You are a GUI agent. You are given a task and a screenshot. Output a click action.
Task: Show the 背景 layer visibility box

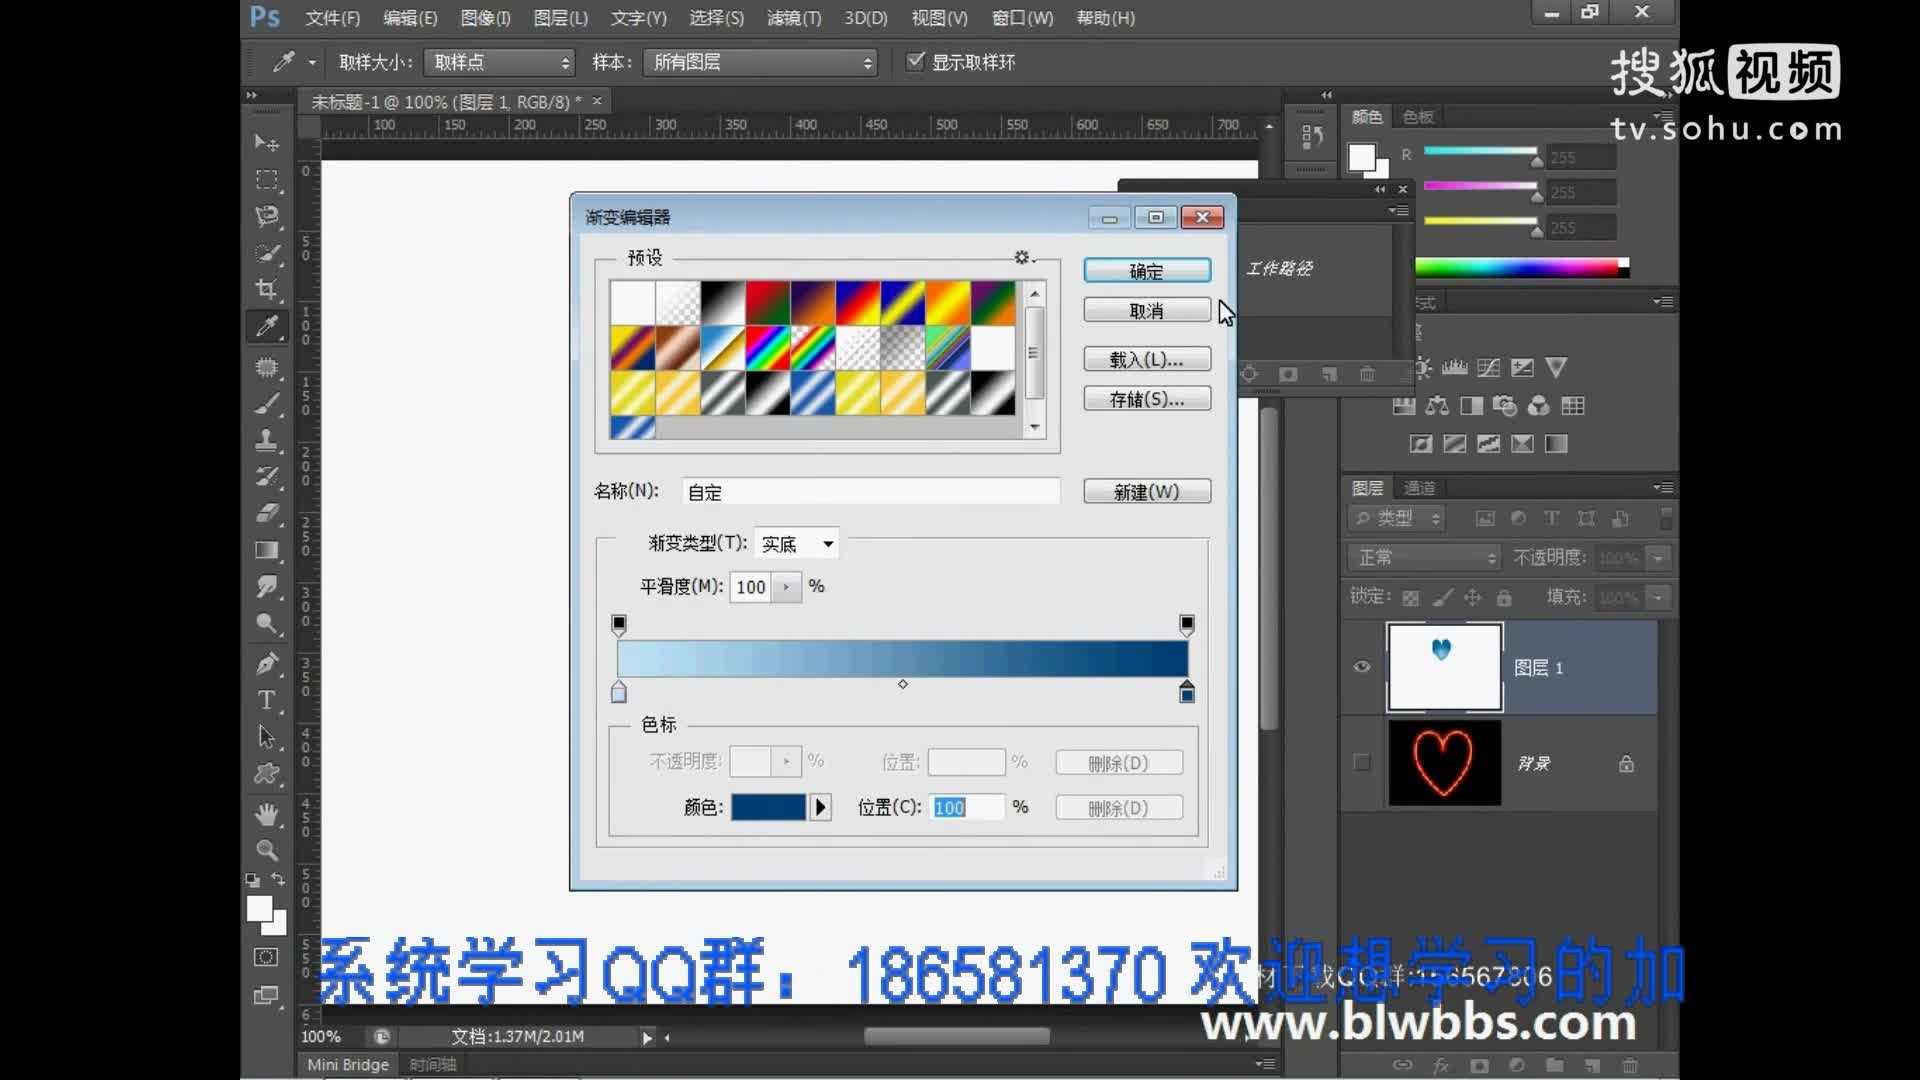1361,763
